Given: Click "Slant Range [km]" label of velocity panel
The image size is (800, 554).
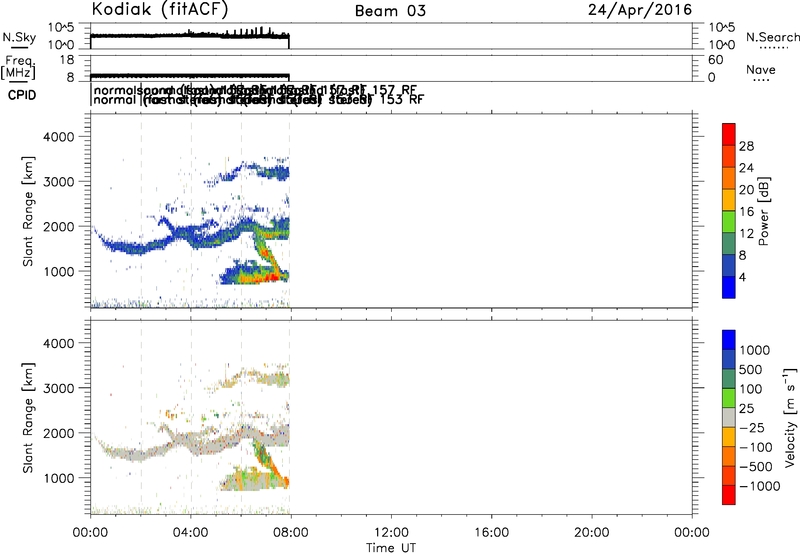Looking at the screenshot, I should 28,418.
